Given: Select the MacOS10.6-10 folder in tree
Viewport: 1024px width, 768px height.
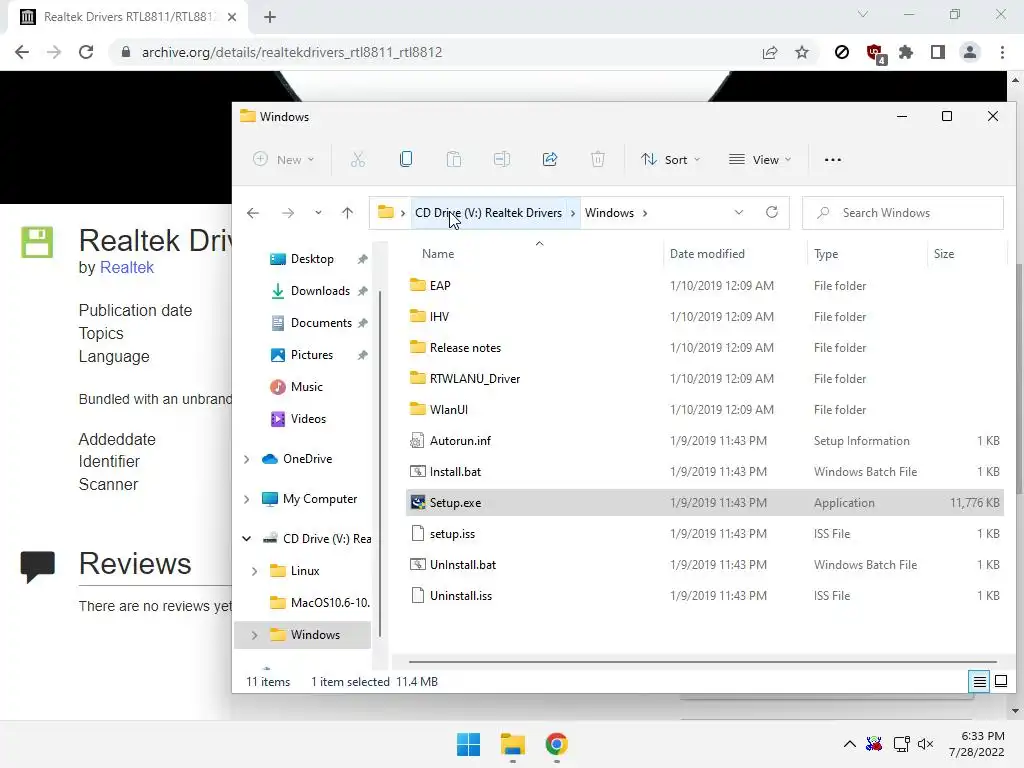Looking at the screenshot, I should click(320, 603).
